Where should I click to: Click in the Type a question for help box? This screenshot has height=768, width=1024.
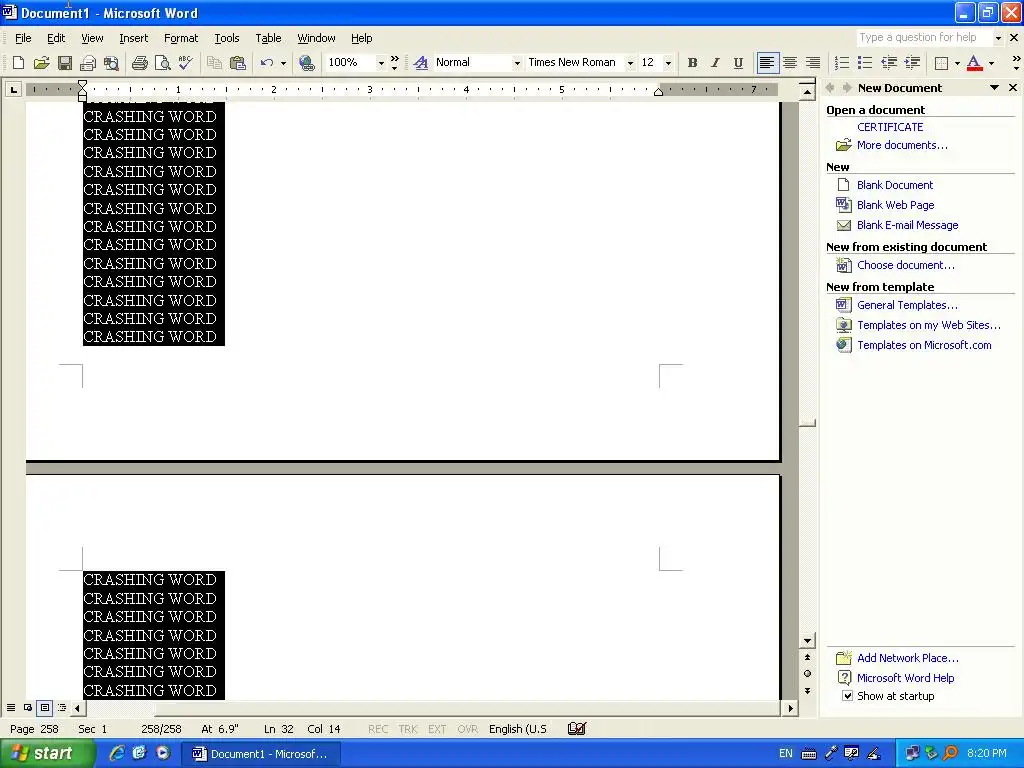pos(923,38)
